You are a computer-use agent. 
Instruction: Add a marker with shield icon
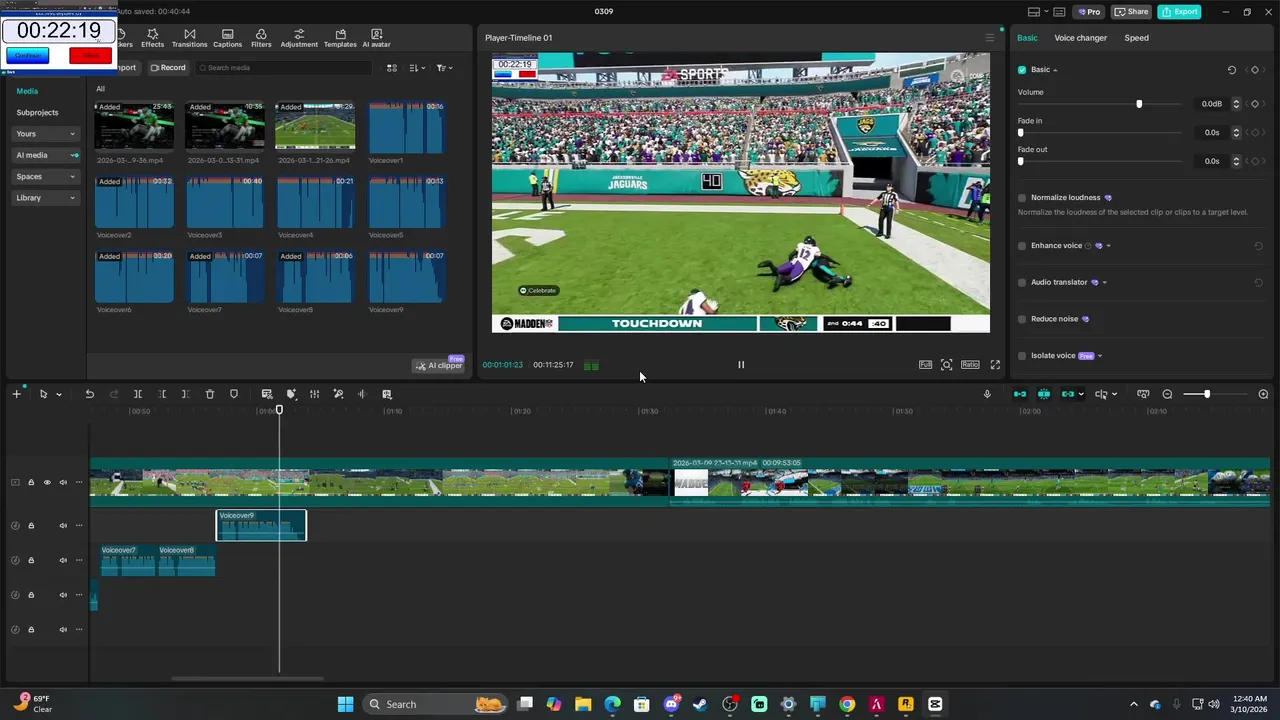(234, 394)
